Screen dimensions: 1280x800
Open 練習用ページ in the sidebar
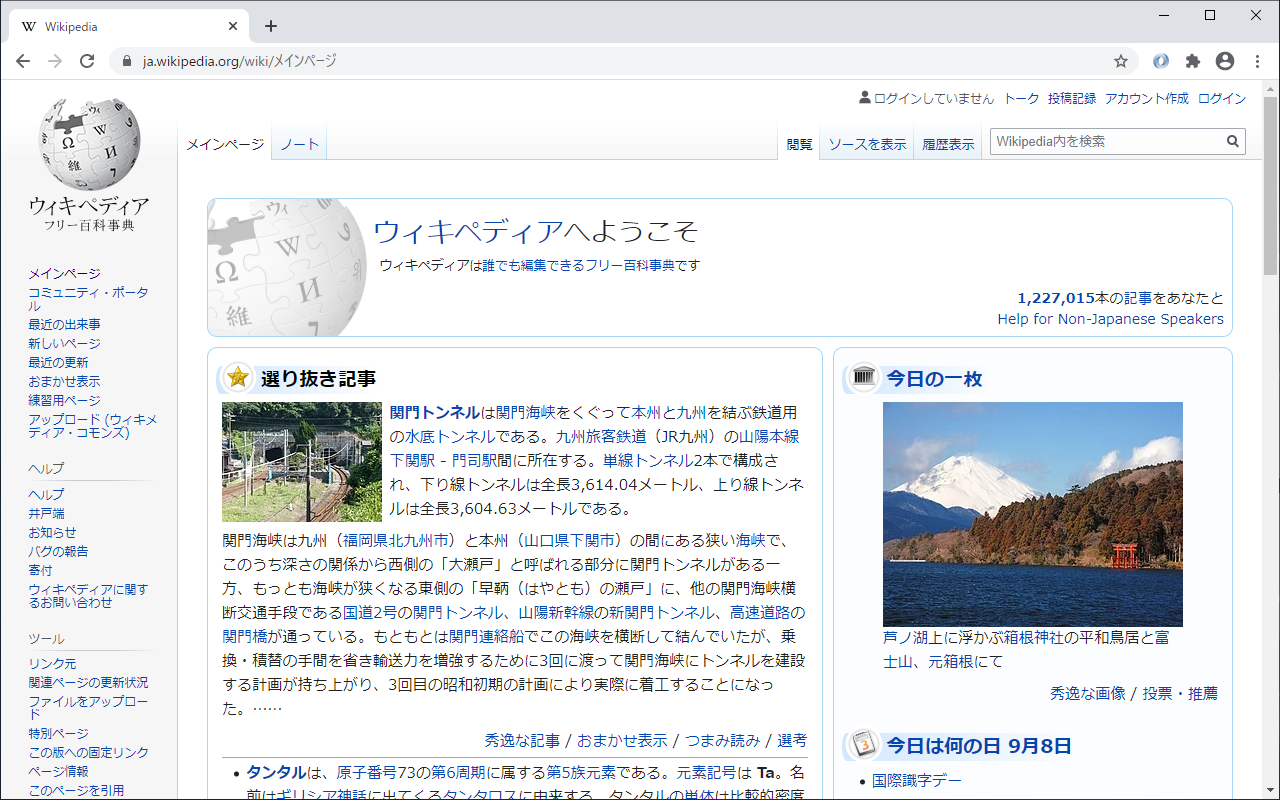pos(64,400)
